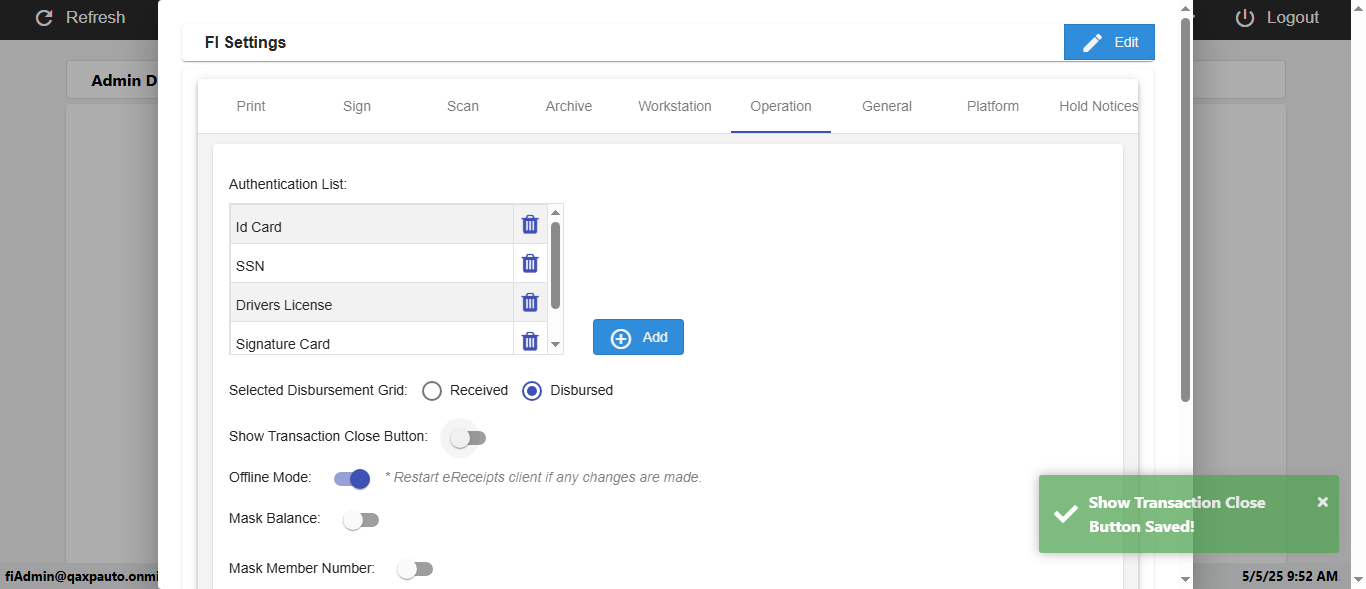Click the Refresh icon in top bar
1366x589 pixels.
pos(44,18)
